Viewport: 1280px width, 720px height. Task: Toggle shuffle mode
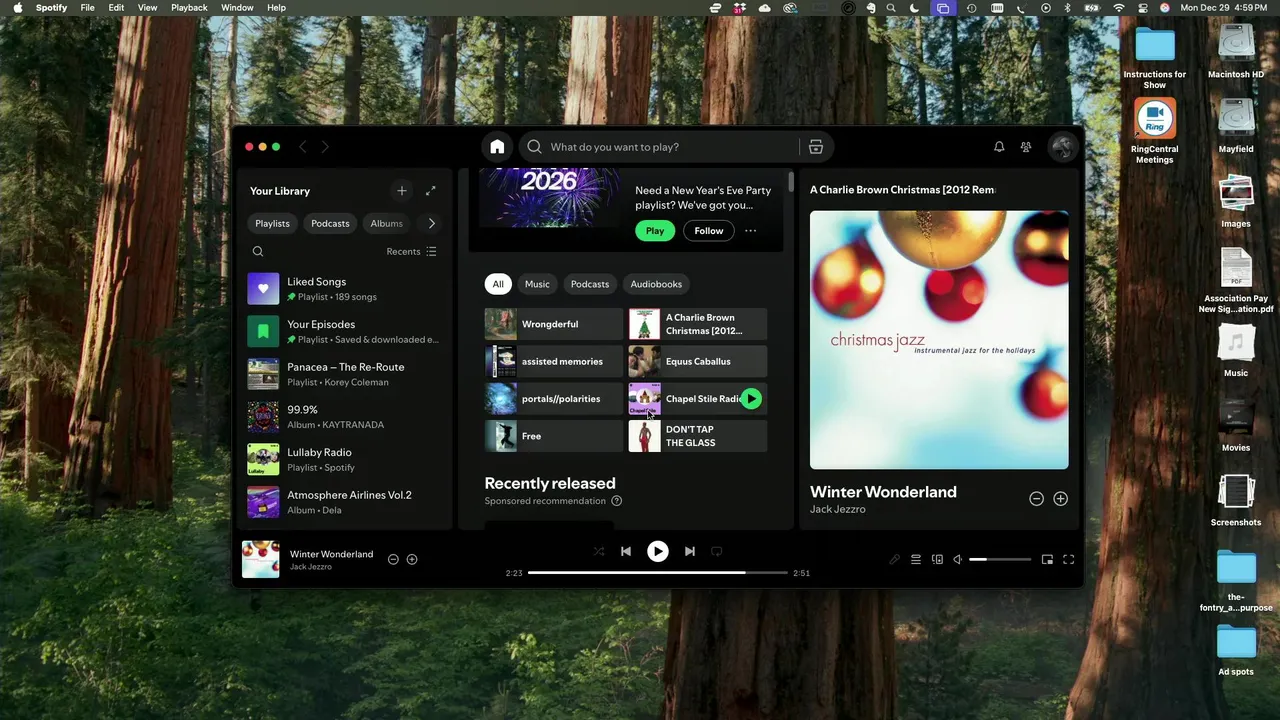[x=598, y=551]
